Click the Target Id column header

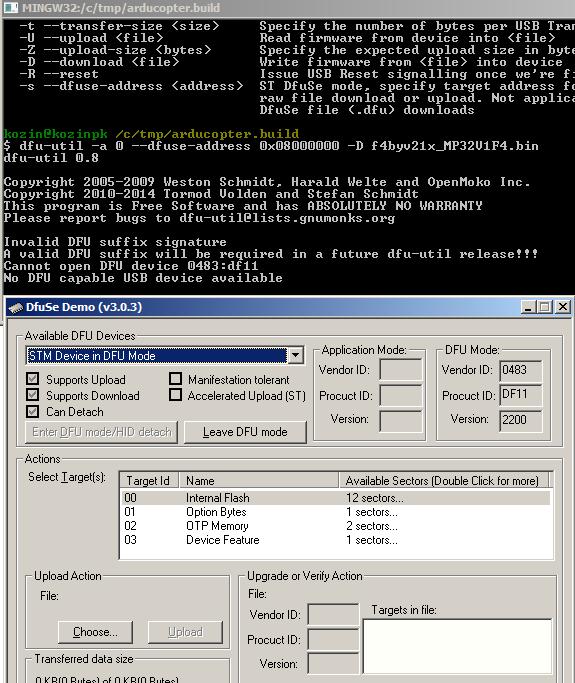[x=149, y=480]
